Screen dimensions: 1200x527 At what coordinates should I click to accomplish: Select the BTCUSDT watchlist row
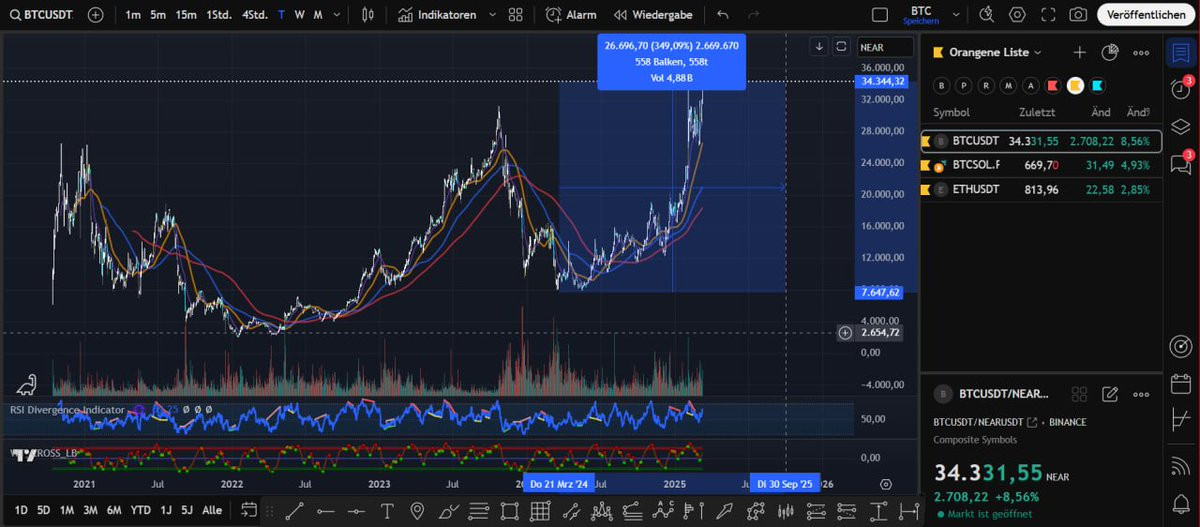point(1041,141)
